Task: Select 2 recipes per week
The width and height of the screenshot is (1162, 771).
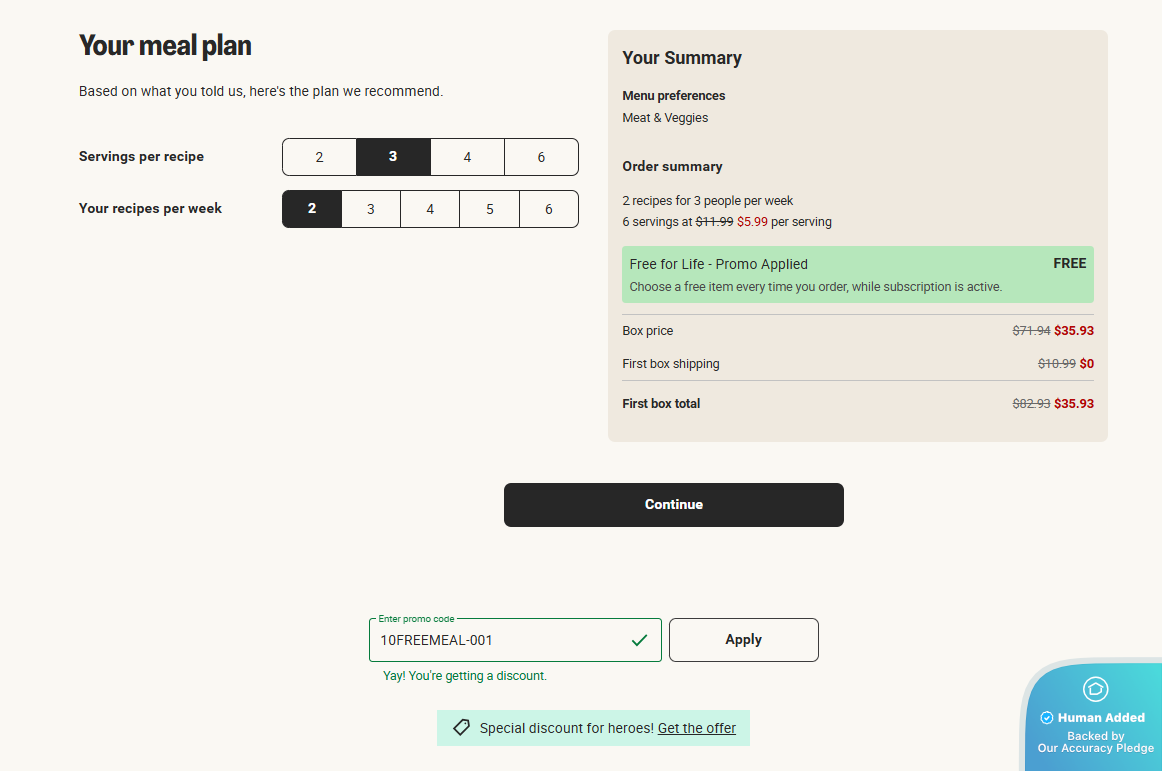Action: (312, 209)
